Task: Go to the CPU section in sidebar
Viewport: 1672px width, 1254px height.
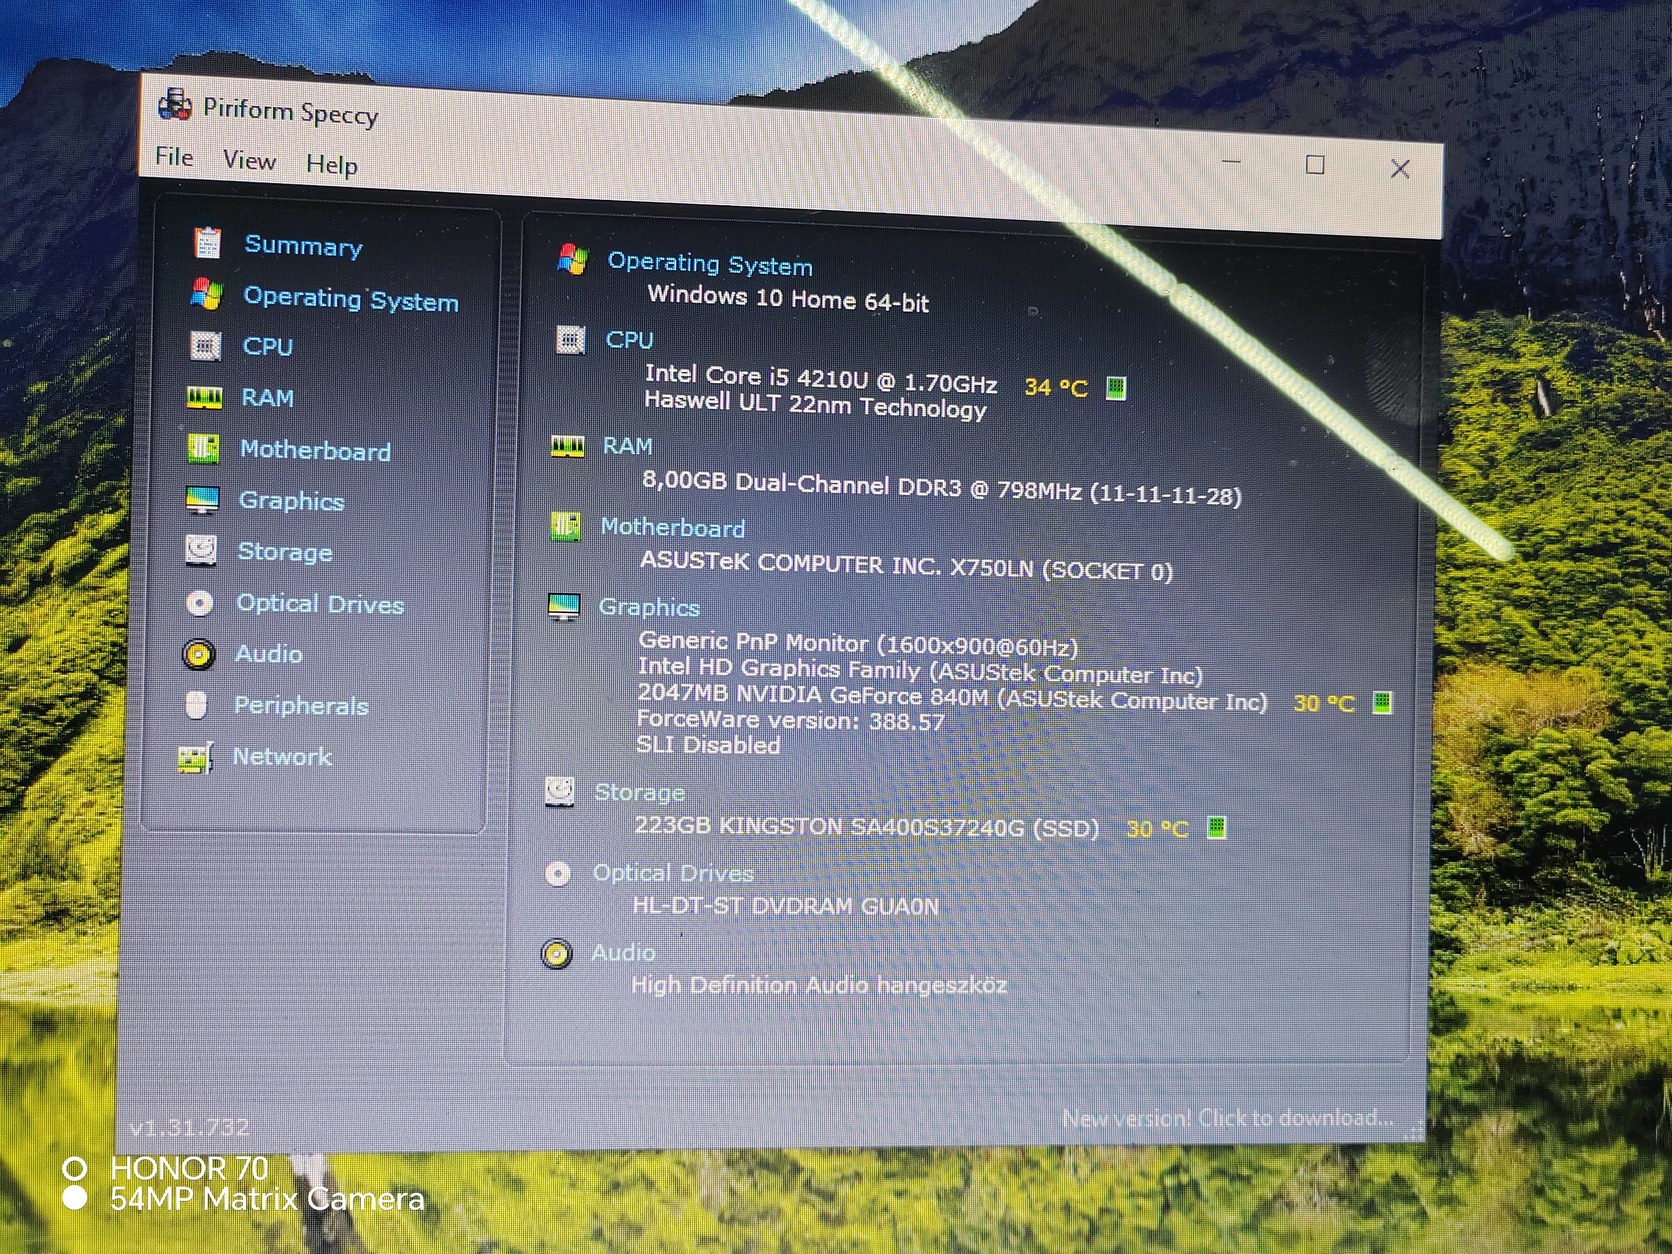Action: (268, 347)
